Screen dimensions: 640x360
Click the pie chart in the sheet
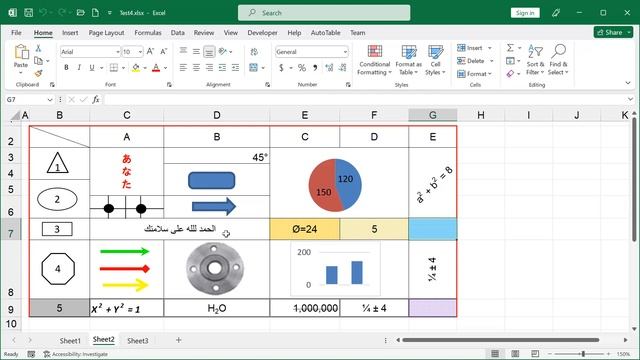click(335, 185)
